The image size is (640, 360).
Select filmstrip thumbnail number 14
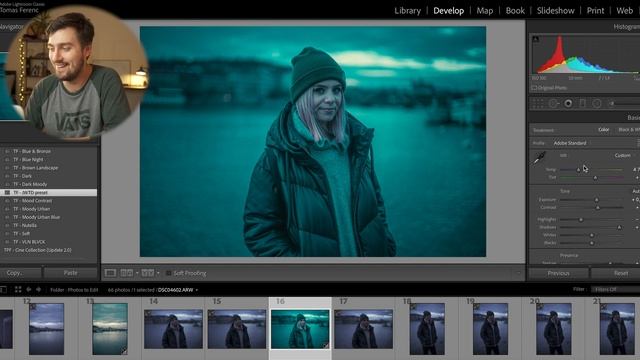[173, 329]
